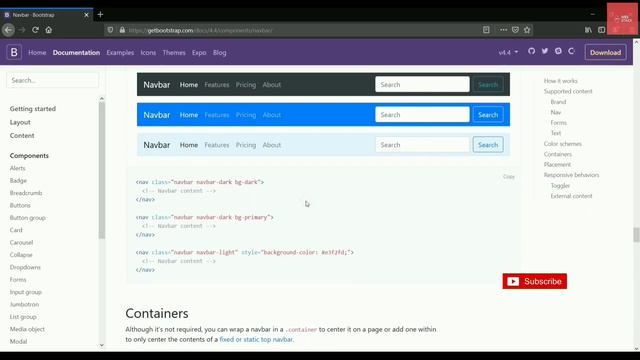Copy the navbar code example
The height and width of the screenshot is (360, 640).
(509, 177)
